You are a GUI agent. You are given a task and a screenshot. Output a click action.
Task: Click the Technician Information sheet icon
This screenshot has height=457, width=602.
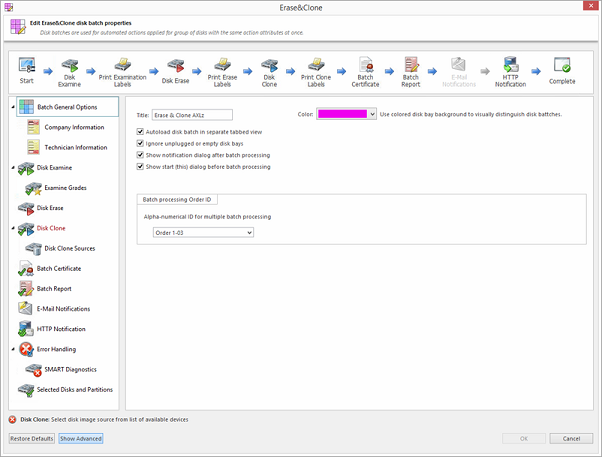33,147
